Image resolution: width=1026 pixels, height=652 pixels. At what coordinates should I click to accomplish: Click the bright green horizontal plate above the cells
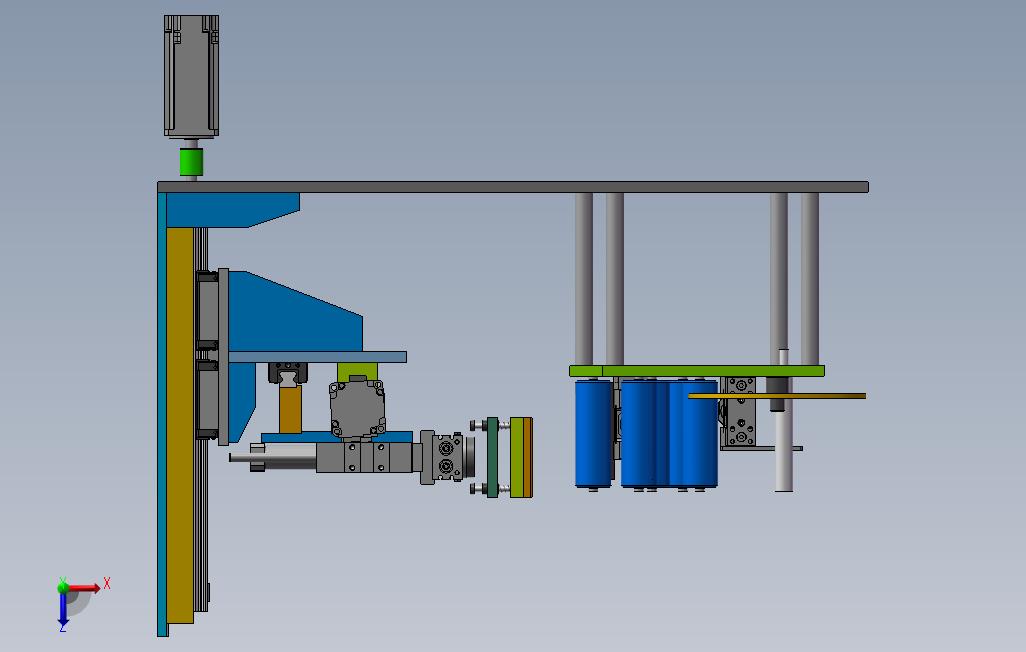pos(697,371)
